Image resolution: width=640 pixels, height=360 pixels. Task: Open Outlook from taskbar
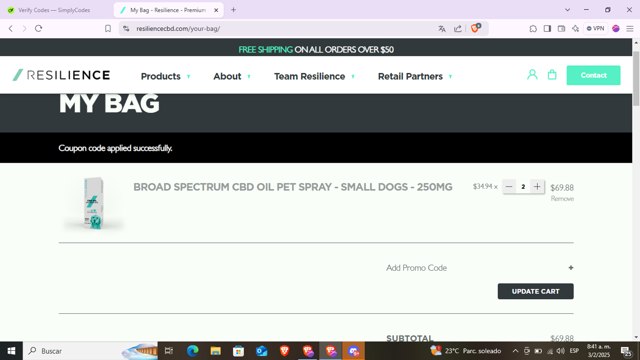[x=262, y=351]
